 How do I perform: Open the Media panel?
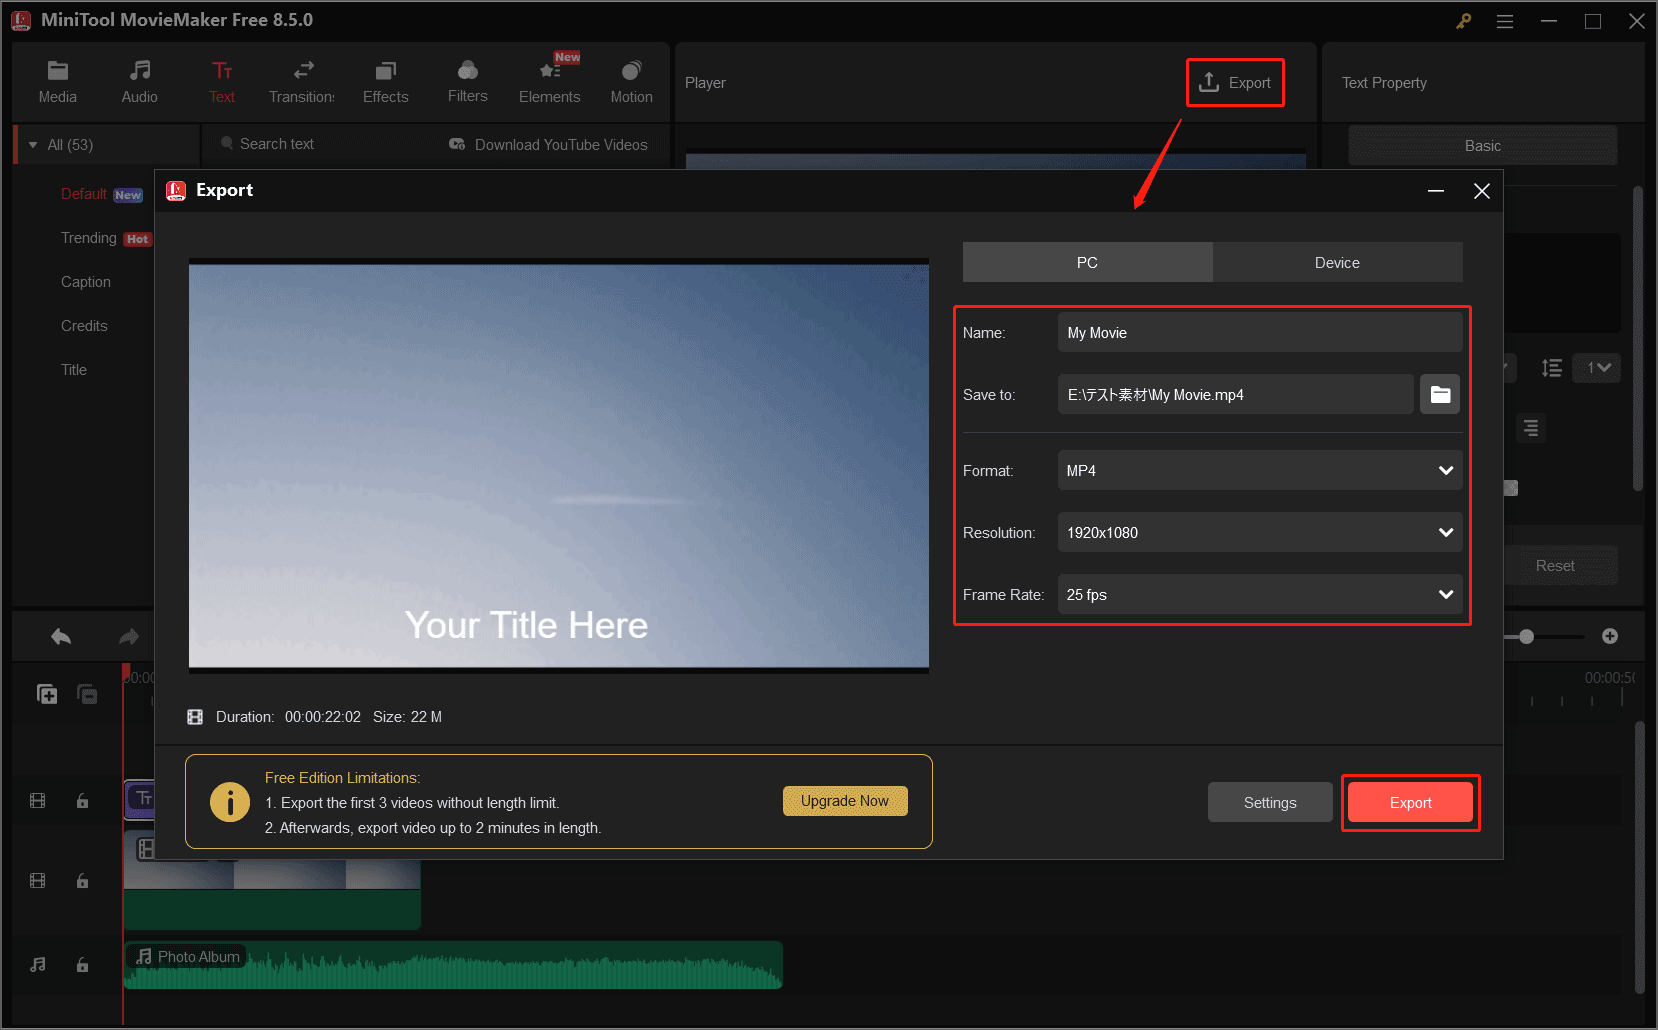(57, 80)
